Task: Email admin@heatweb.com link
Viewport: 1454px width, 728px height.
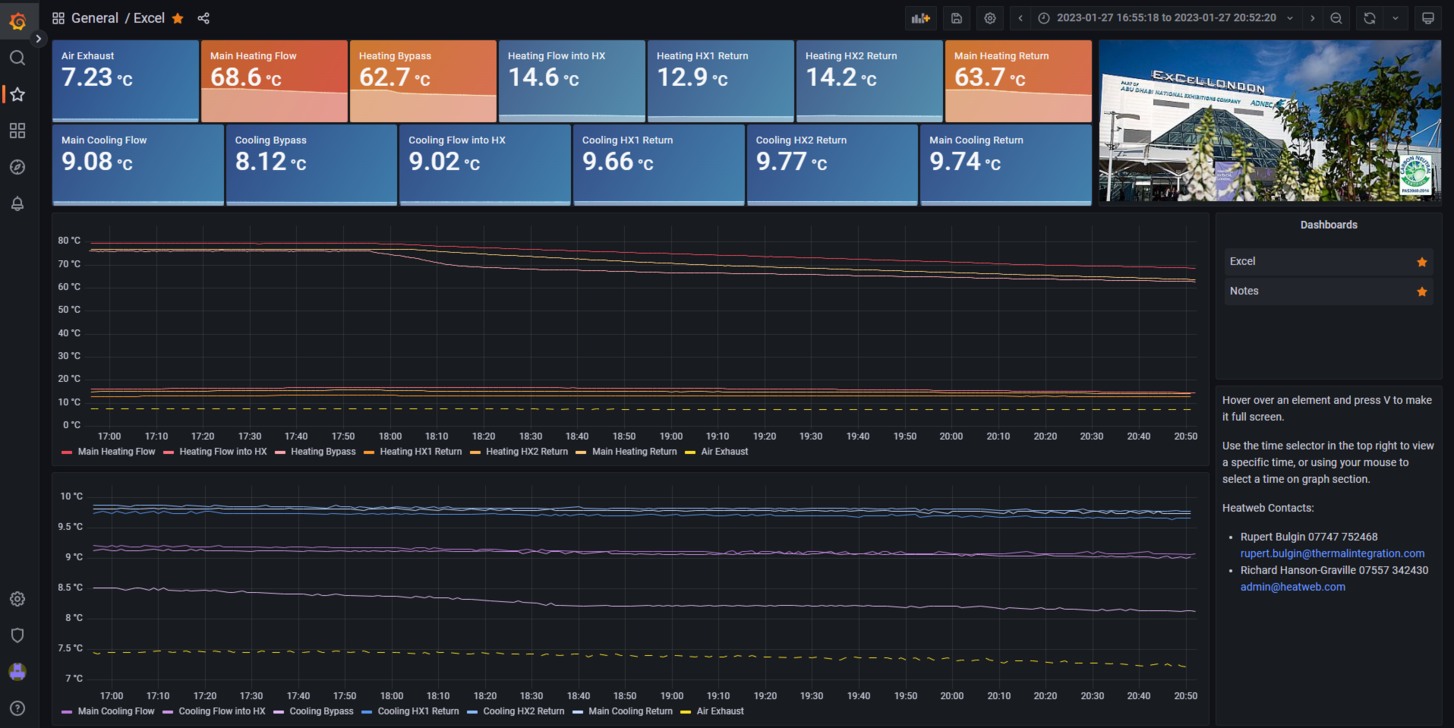Action: [1292, 587]
